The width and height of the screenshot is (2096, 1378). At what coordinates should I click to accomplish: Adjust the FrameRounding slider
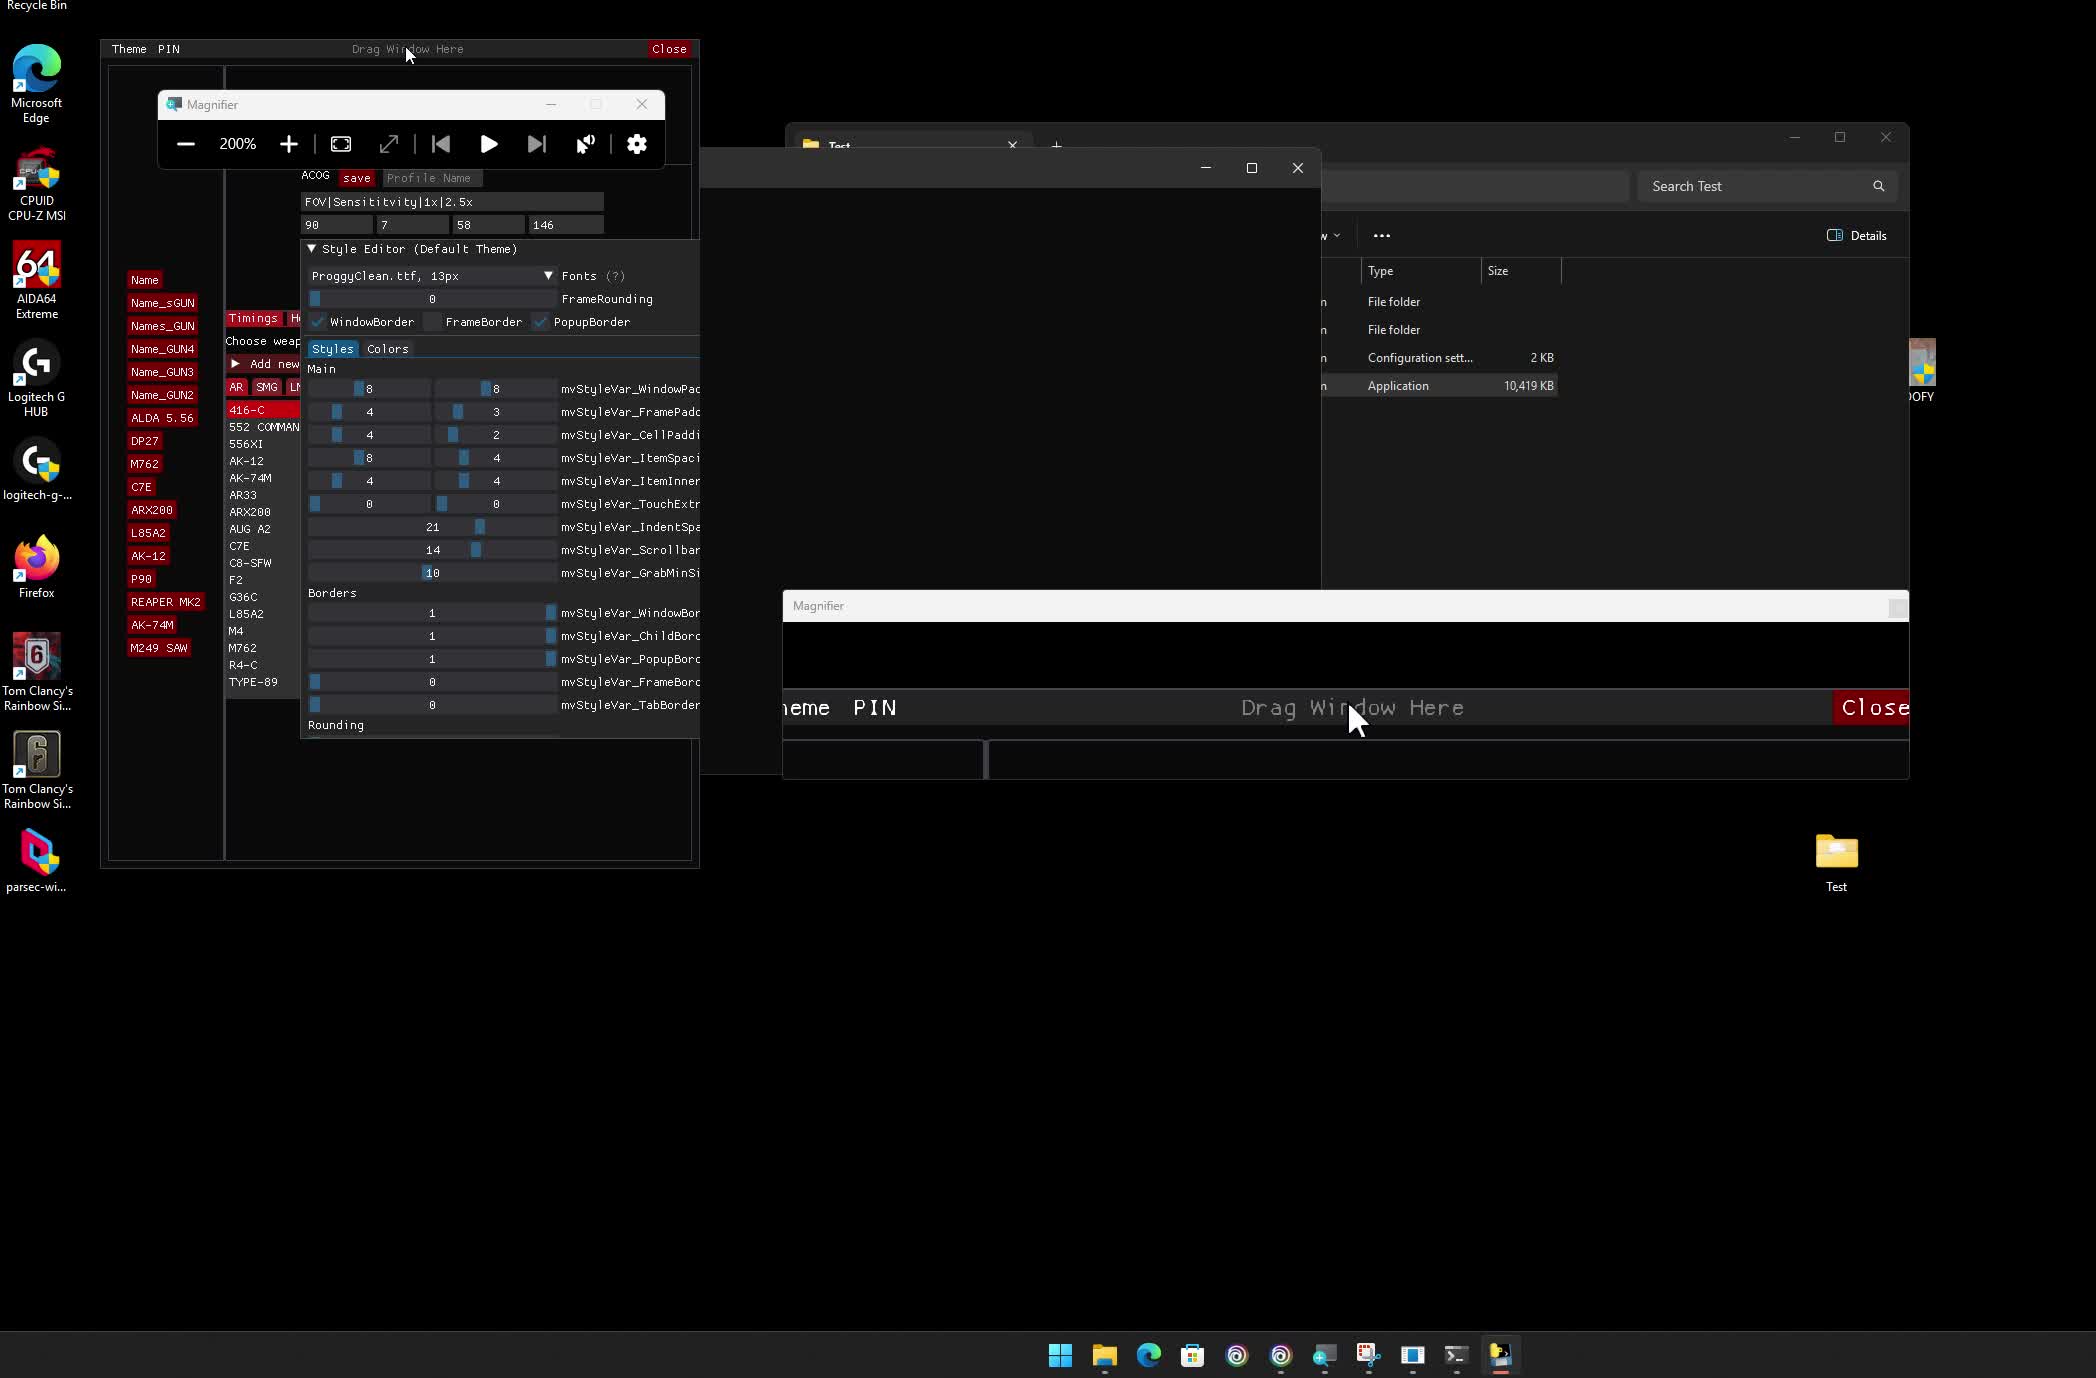(432, 299)
